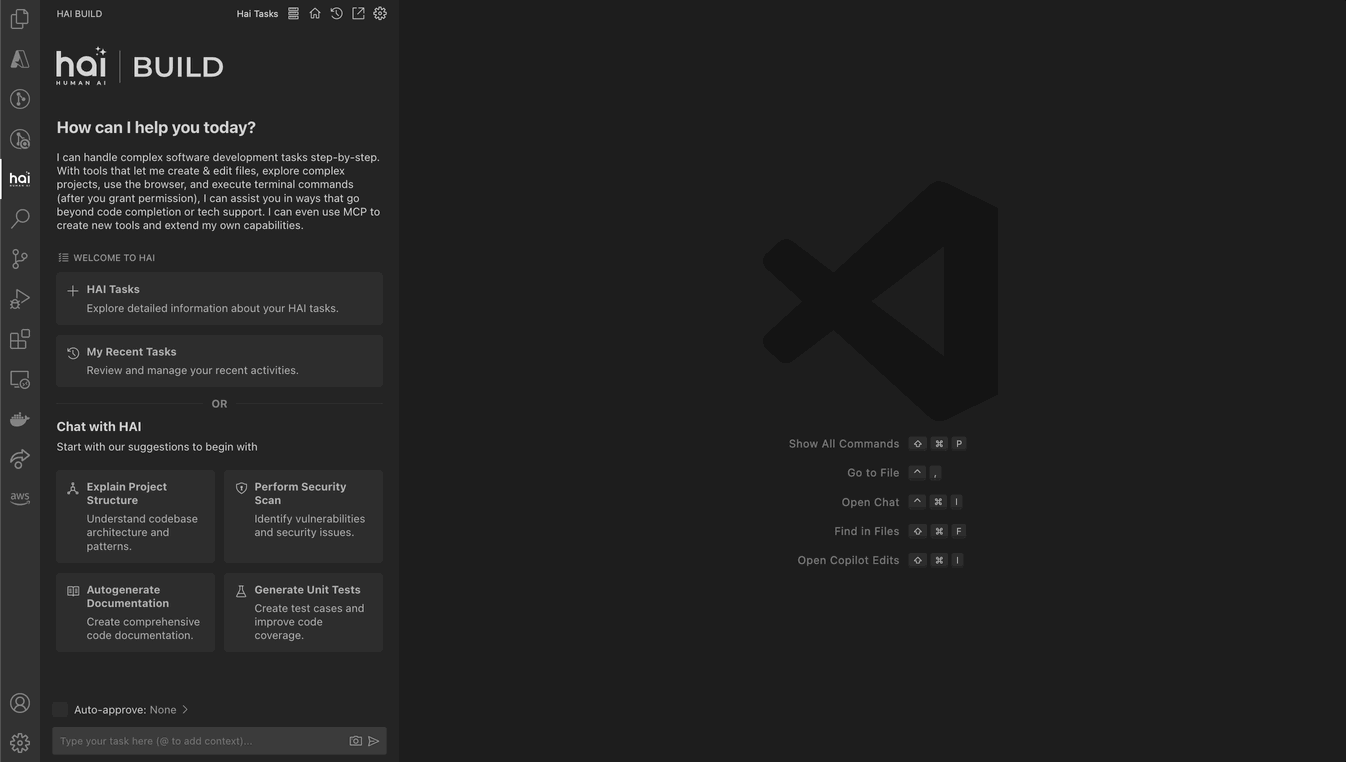This screenshot has width=1346, height=762.
Task: Send the task with arrow icon
Action: 374,741
